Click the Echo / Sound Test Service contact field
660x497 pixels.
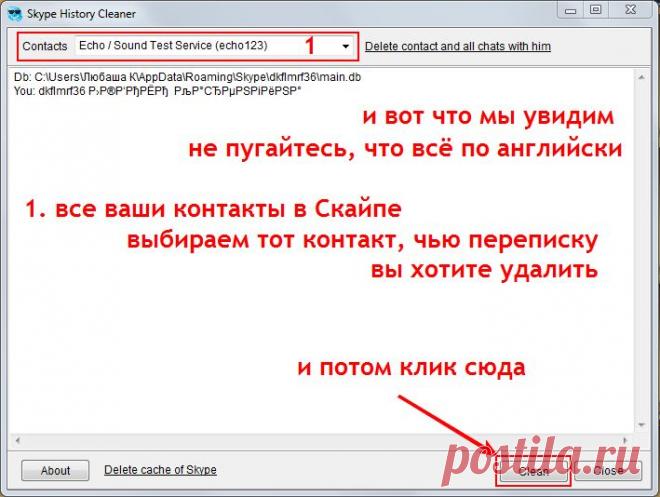pos(214,46)
